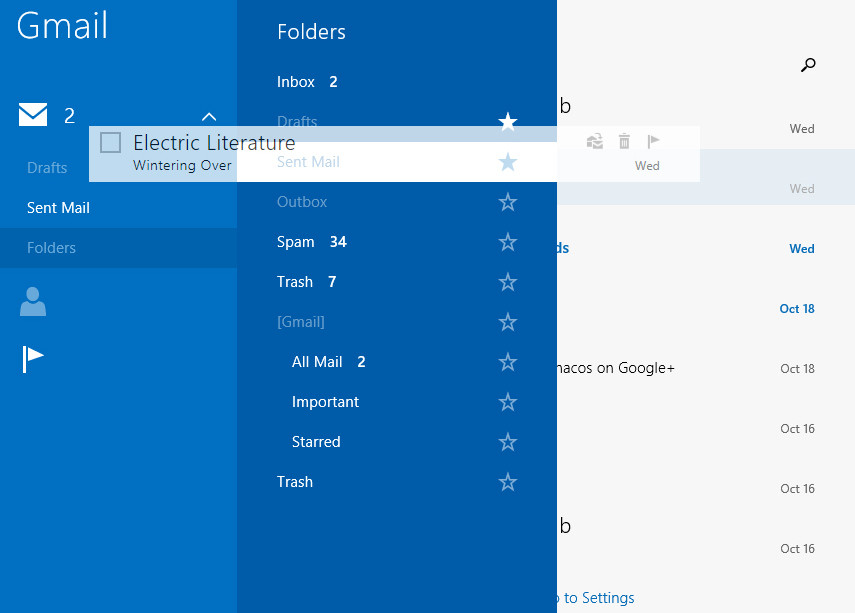Image resolution: width=855 pixels, height=613 pixels.
Task: Tick the Electric Literature message checkbox
Action: pyautogui.click(x=110, y=143)
